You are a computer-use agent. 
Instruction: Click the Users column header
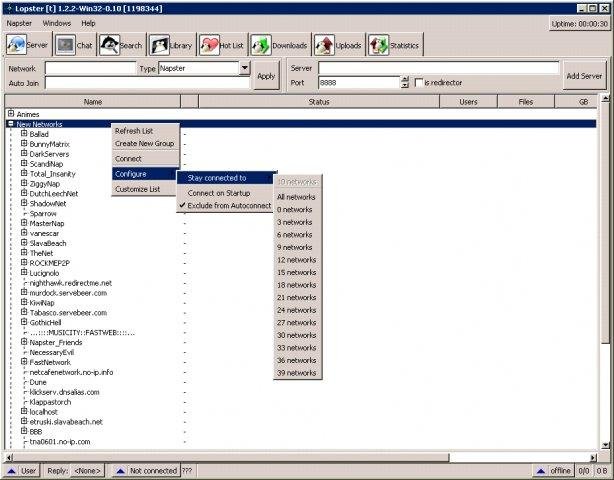(468, 102)
